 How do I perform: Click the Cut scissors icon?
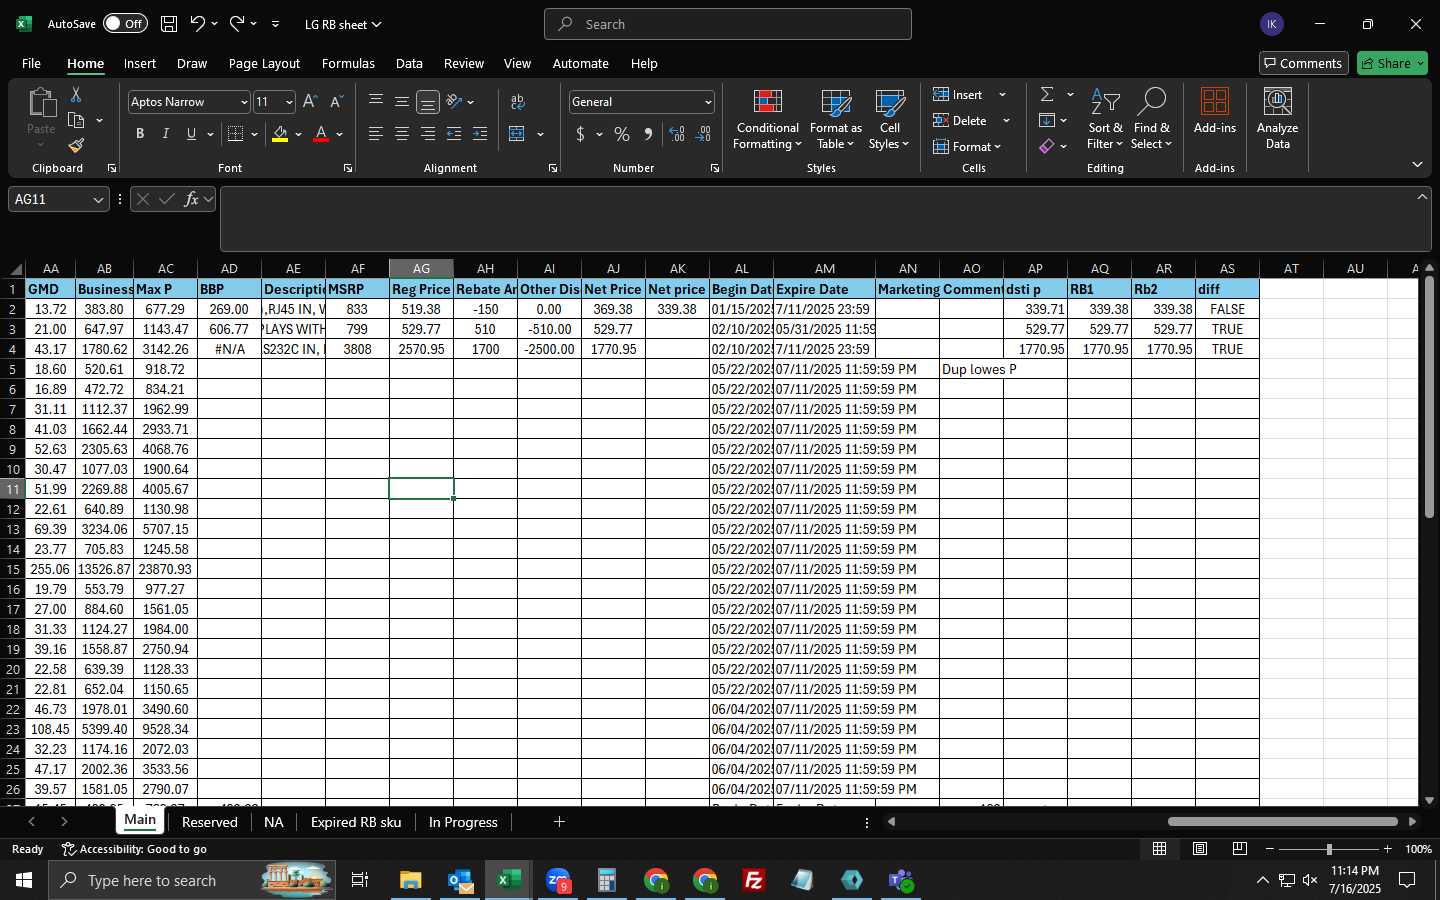76,94
